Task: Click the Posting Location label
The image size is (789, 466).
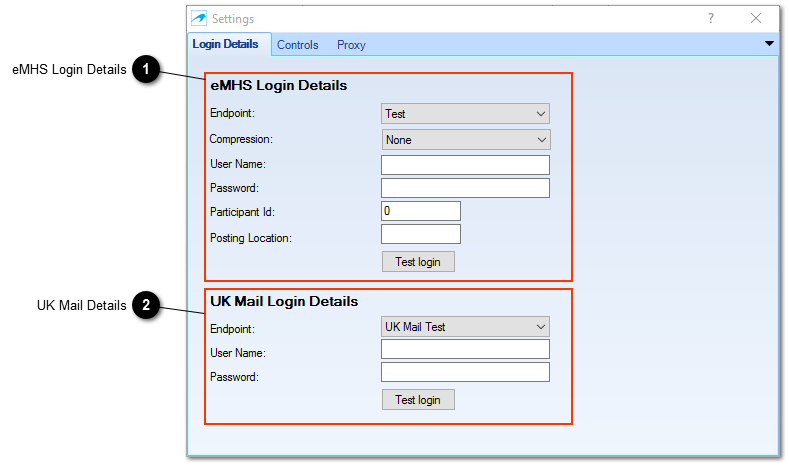Action: 251,238
